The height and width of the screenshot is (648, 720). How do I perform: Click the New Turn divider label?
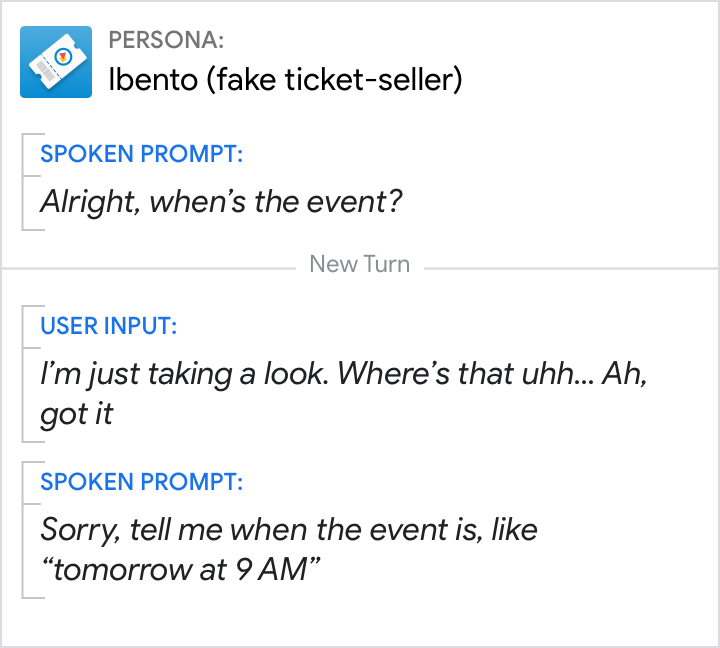coord(359,265)
